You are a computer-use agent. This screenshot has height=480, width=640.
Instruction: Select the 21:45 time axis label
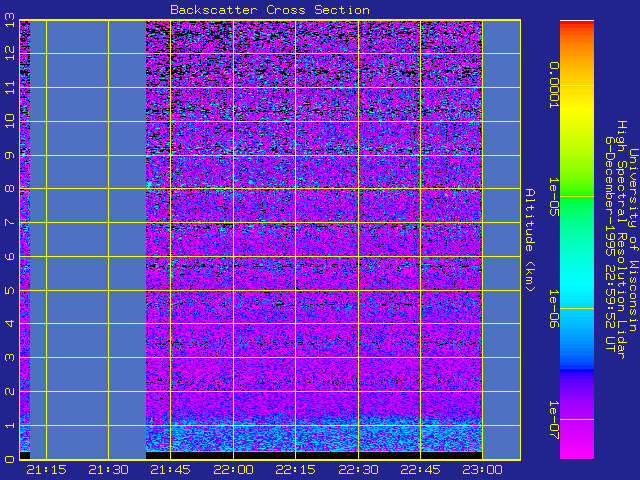[x=171, y=470]
